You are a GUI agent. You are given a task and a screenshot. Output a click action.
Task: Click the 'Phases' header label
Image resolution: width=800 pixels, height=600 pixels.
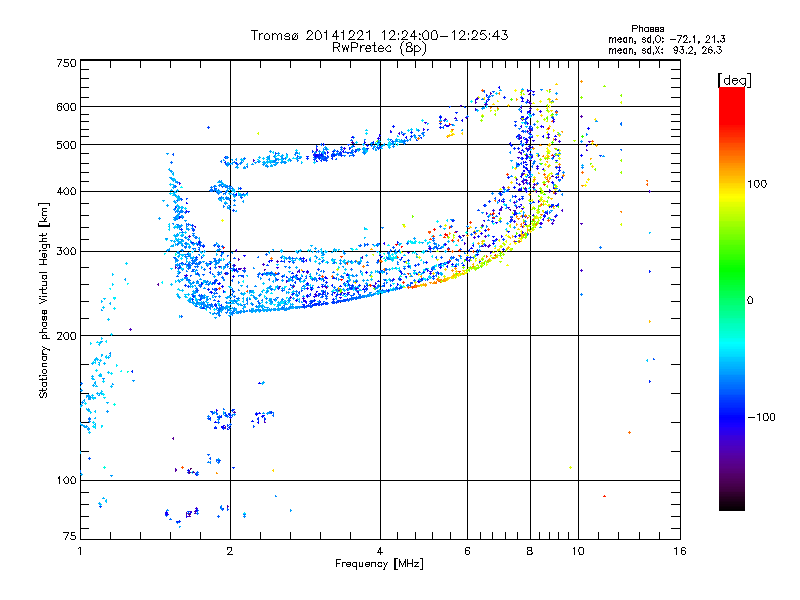[x=647, y=29]
